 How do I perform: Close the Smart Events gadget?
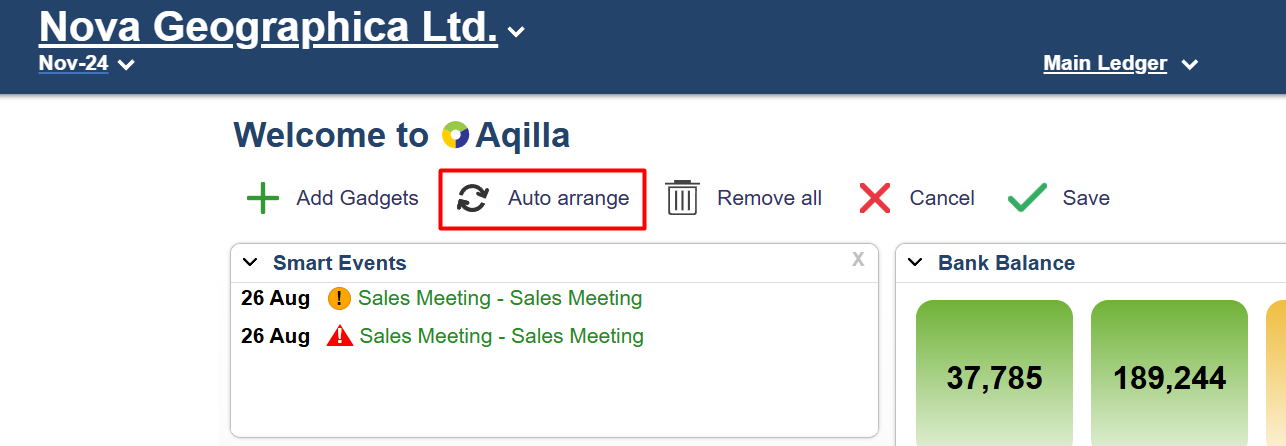(858, 260)
